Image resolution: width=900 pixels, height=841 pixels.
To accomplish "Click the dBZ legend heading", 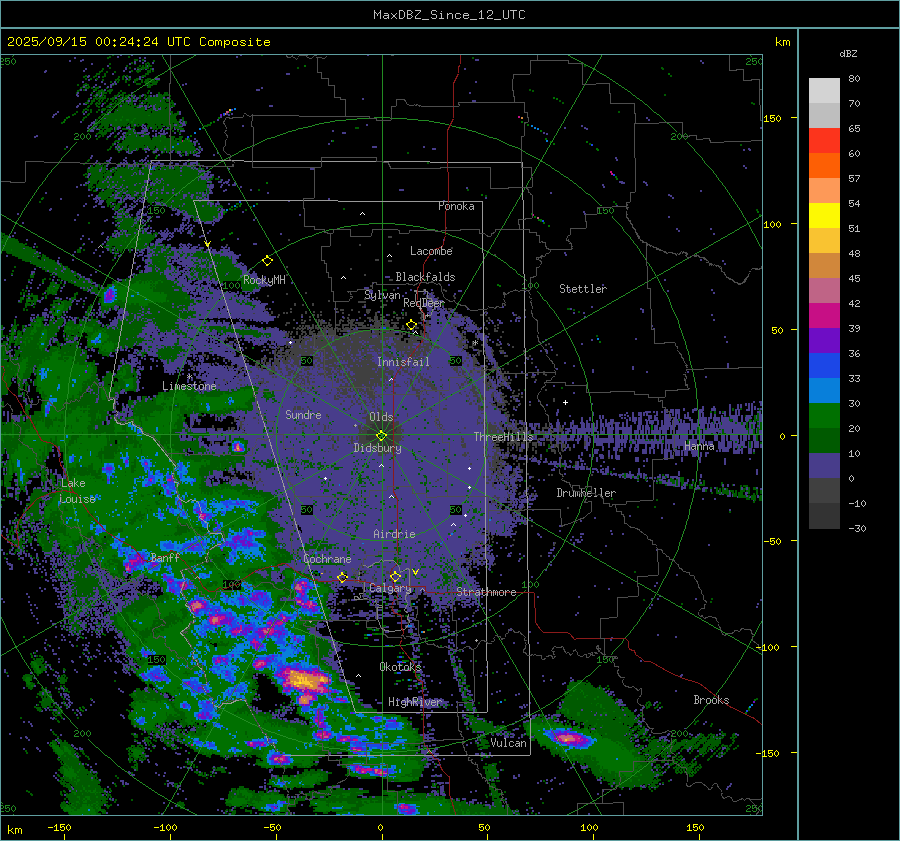I will coord(848,54).
